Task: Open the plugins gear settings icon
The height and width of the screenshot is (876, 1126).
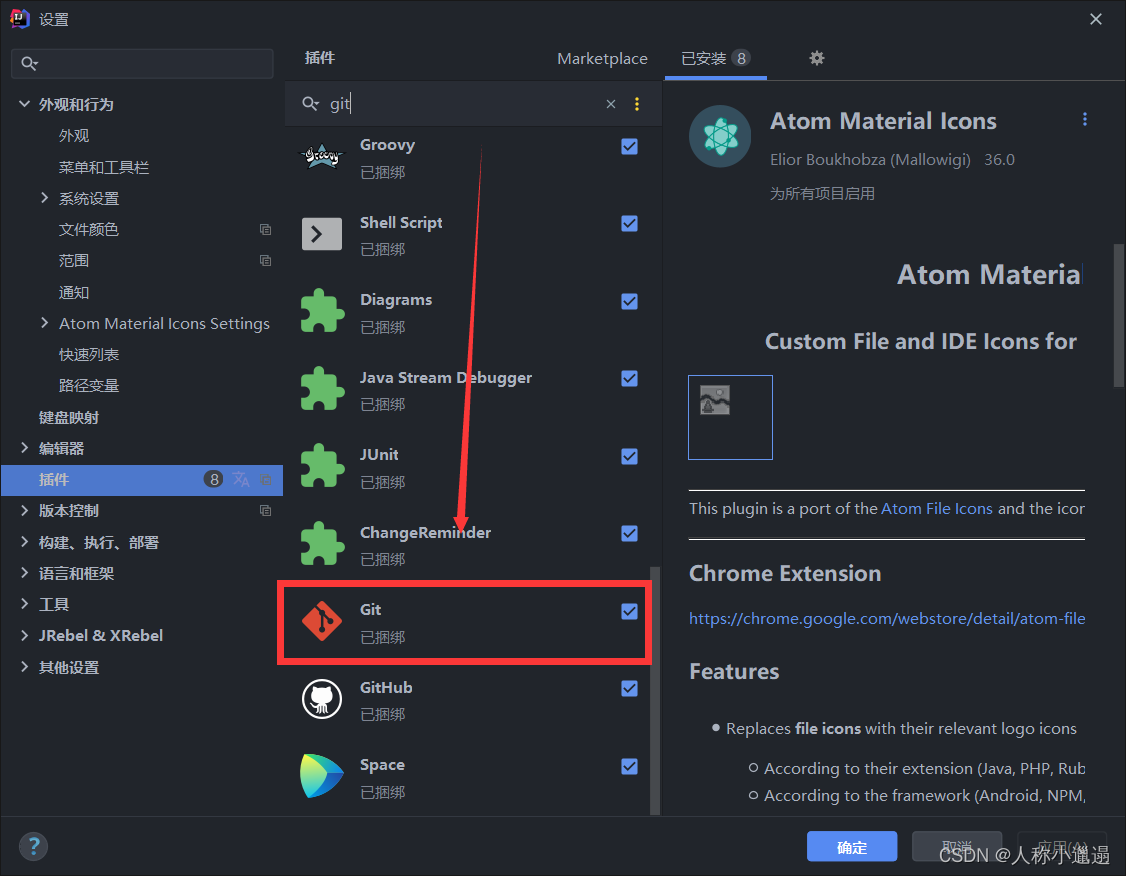Action: click(x=816, y=58)
